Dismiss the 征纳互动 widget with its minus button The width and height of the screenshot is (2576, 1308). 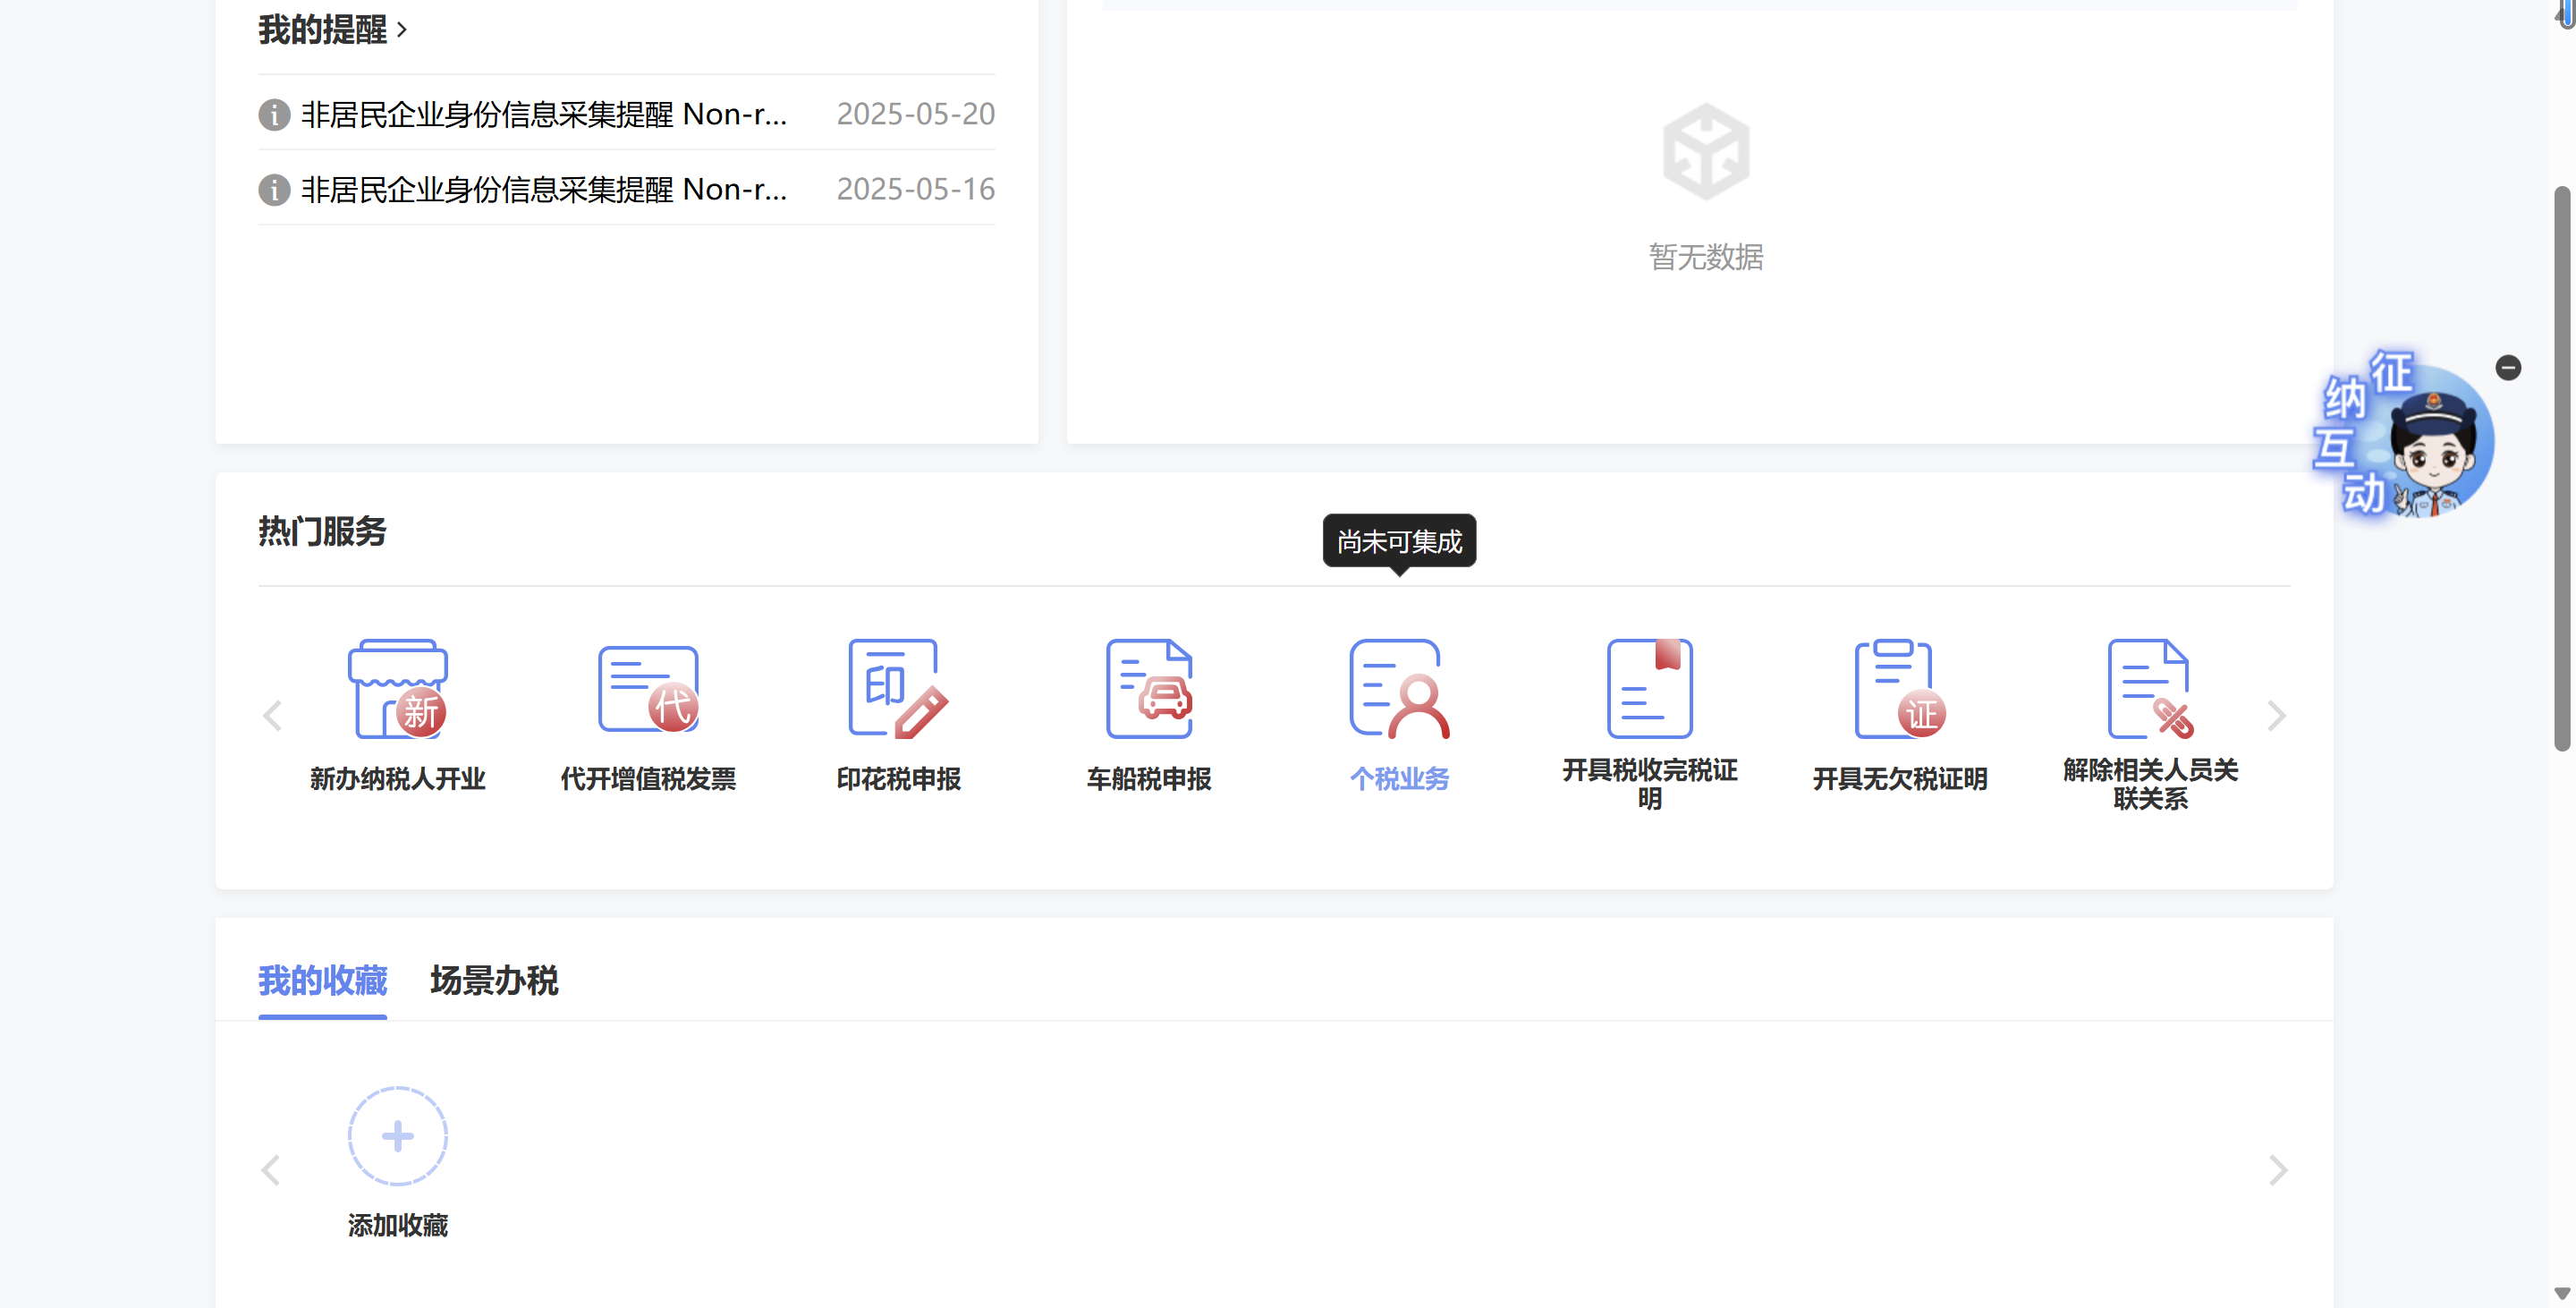2507,368
